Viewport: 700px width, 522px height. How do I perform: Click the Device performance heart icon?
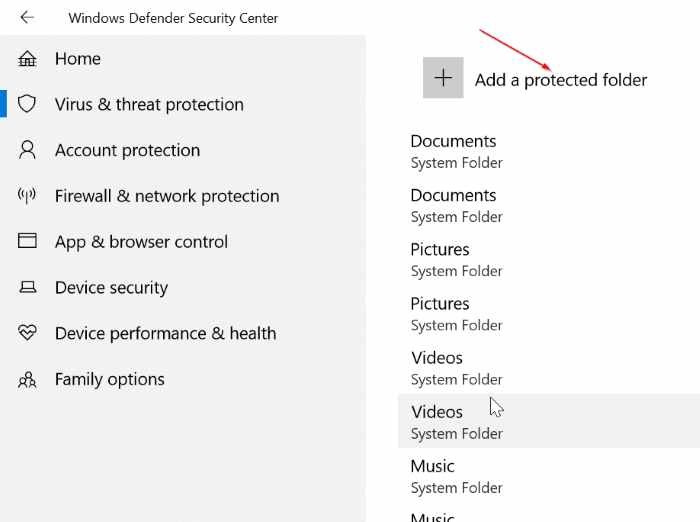27,334
